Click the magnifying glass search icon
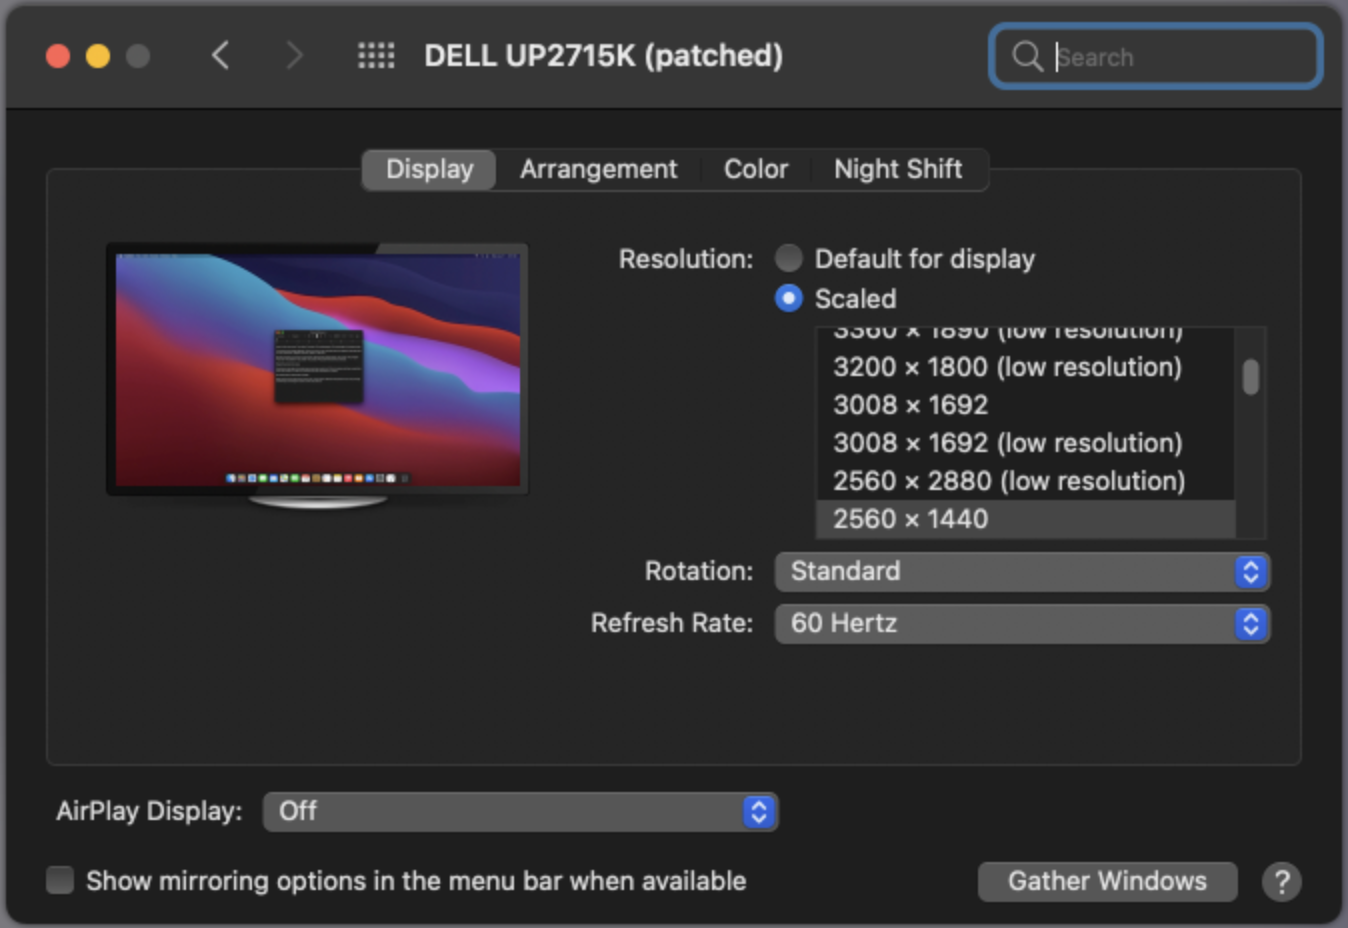This screenshot has height=928, width=1348. click(1027, 56)
